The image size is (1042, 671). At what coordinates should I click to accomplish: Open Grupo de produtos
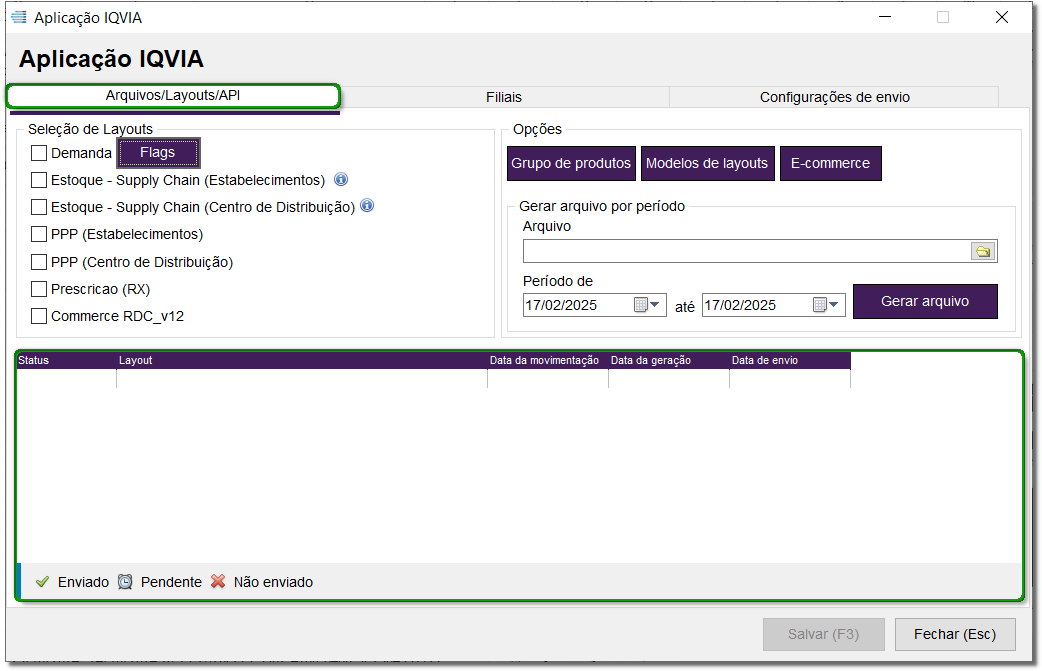tap(571, 163)
